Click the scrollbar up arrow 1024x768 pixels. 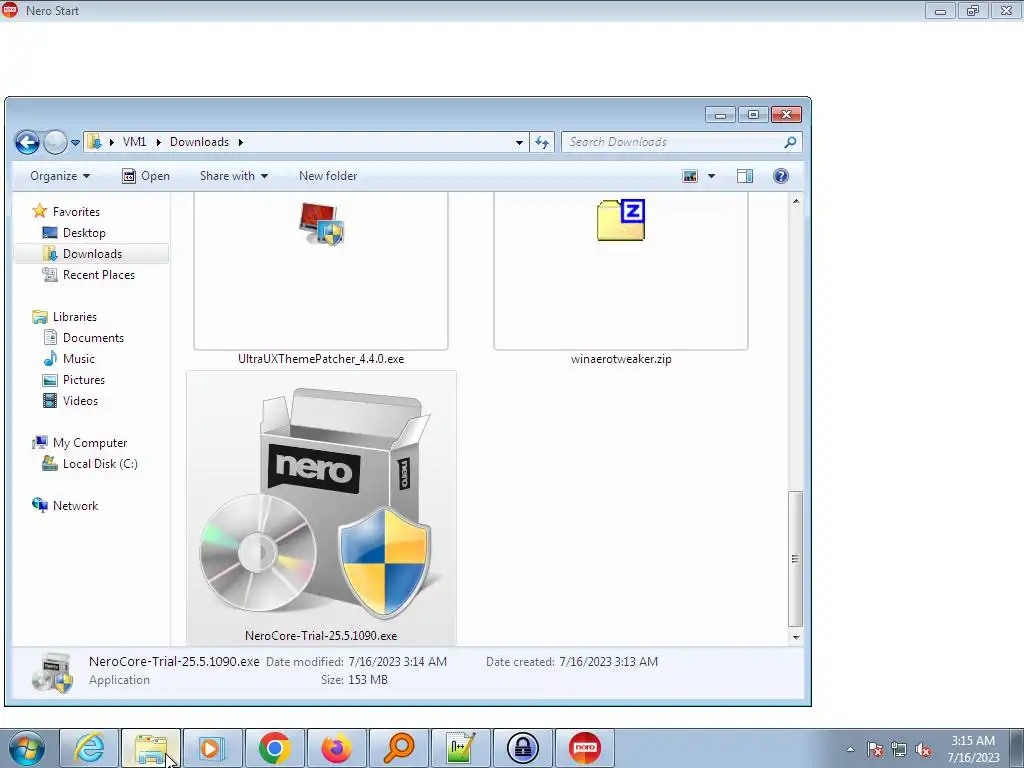tap(795, 201)
